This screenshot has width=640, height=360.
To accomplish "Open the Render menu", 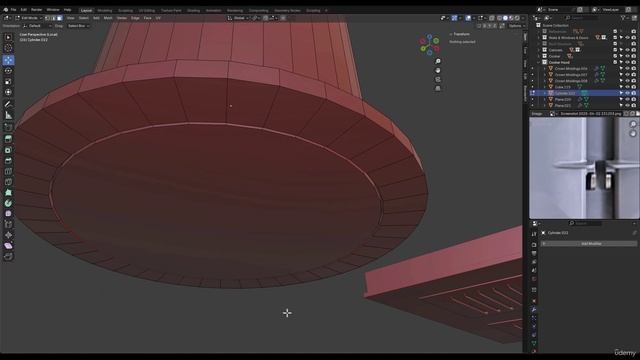I will (x=36, y=9).
